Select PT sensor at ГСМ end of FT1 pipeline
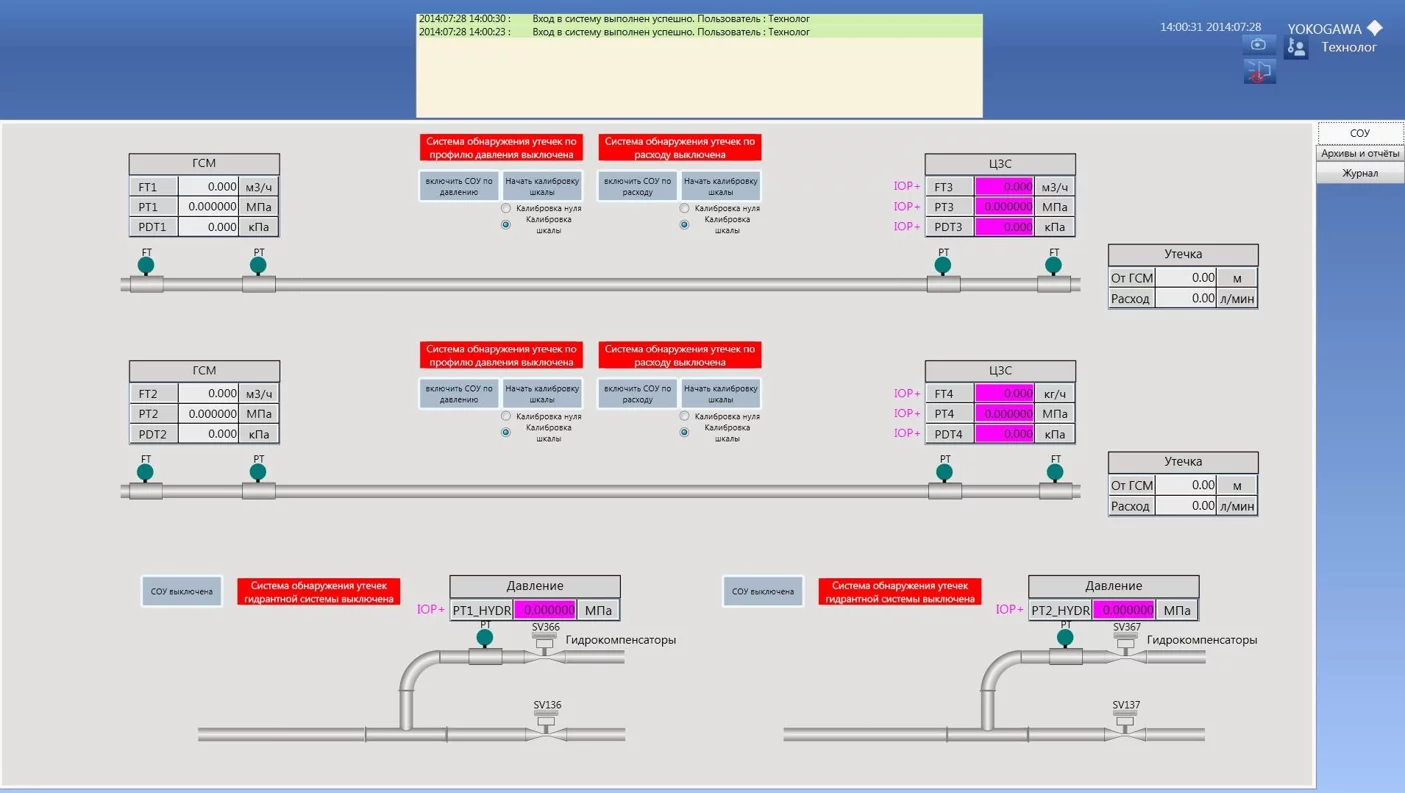 click(258, 265)
